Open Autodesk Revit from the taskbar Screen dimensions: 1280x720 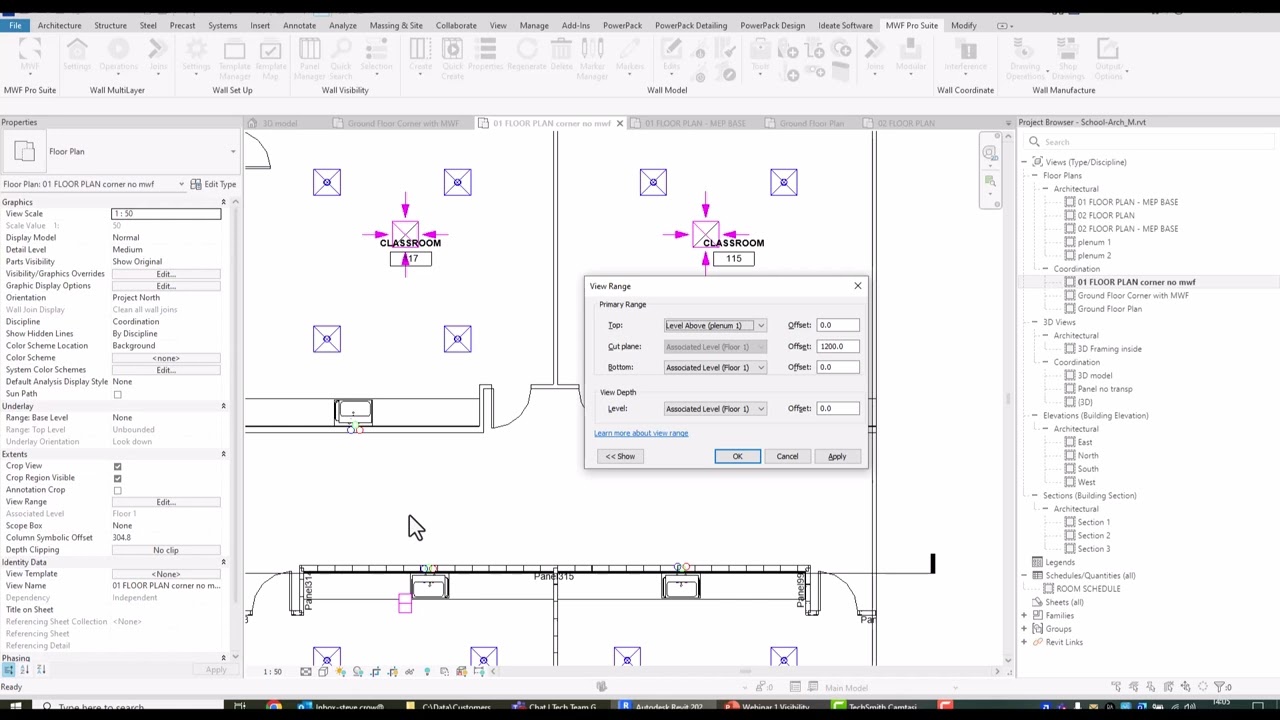click(662, 707)
